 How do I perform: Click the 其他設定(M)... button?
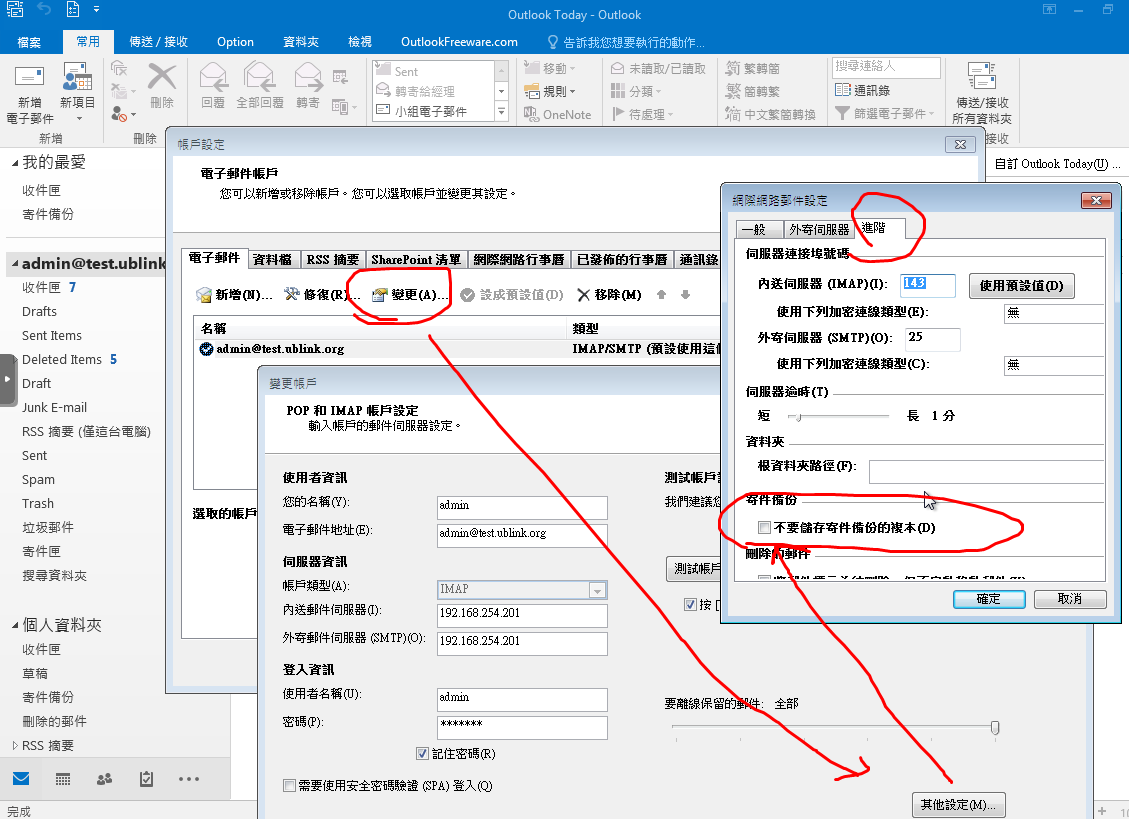click(958, 805)
